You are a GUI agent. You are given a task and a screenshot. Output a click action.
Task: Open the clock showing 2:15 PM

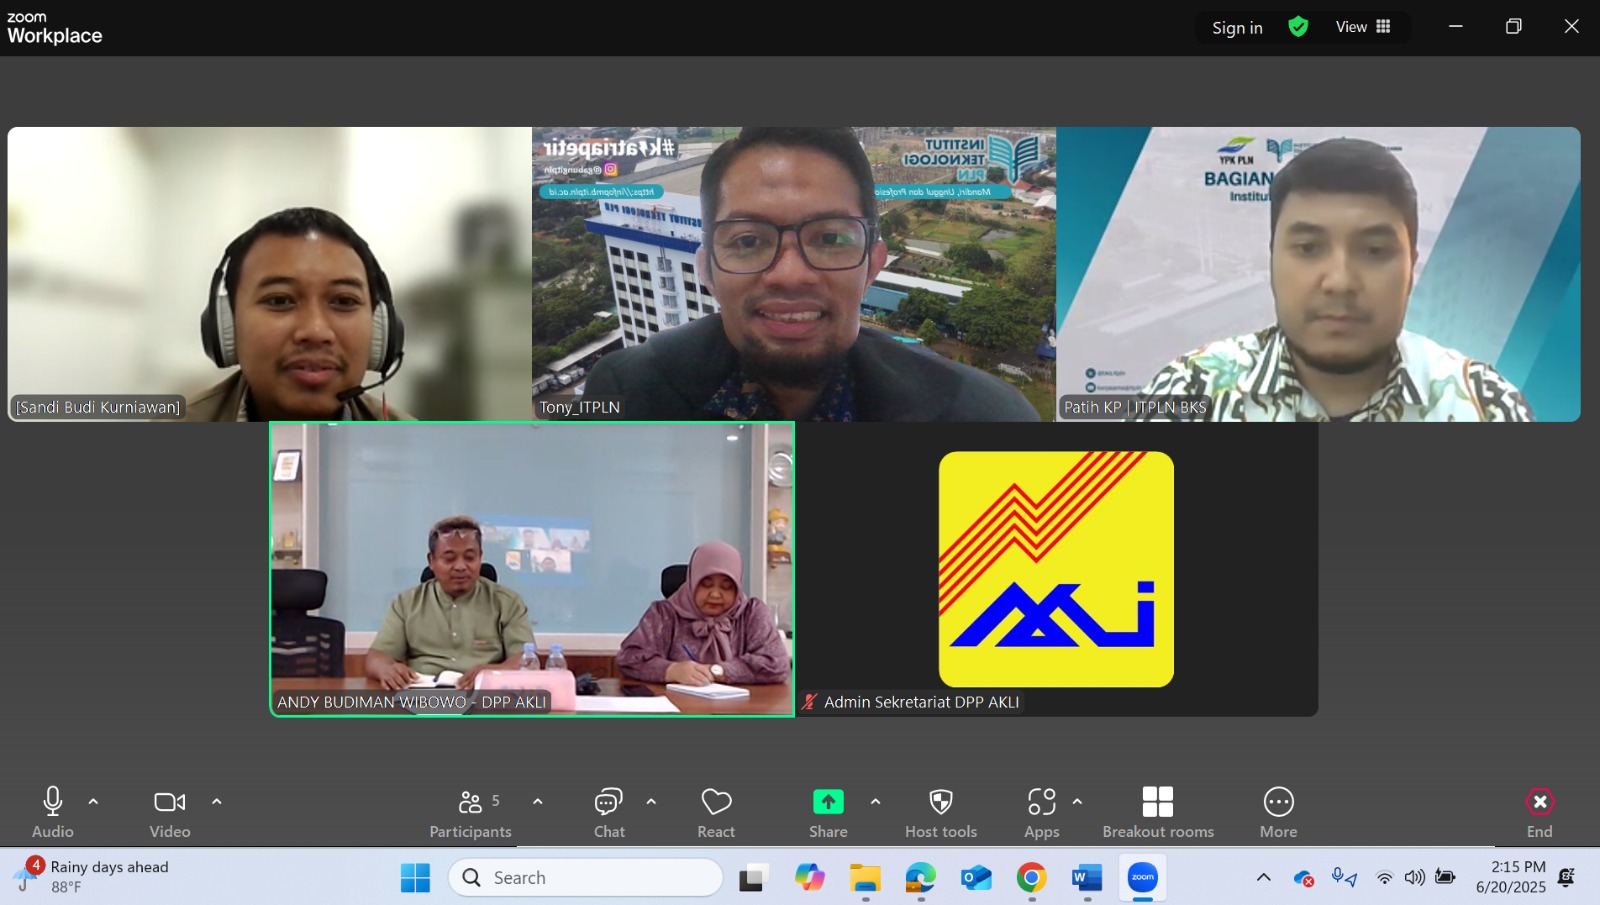click(1511, 877)
